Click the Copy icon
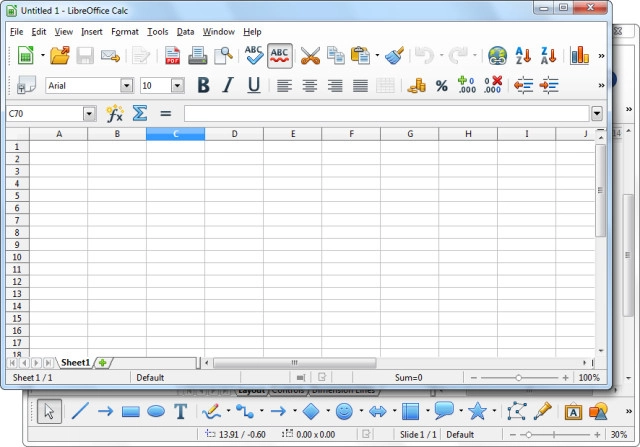Screen dimensions: 640x447 (x=336, y=56)
